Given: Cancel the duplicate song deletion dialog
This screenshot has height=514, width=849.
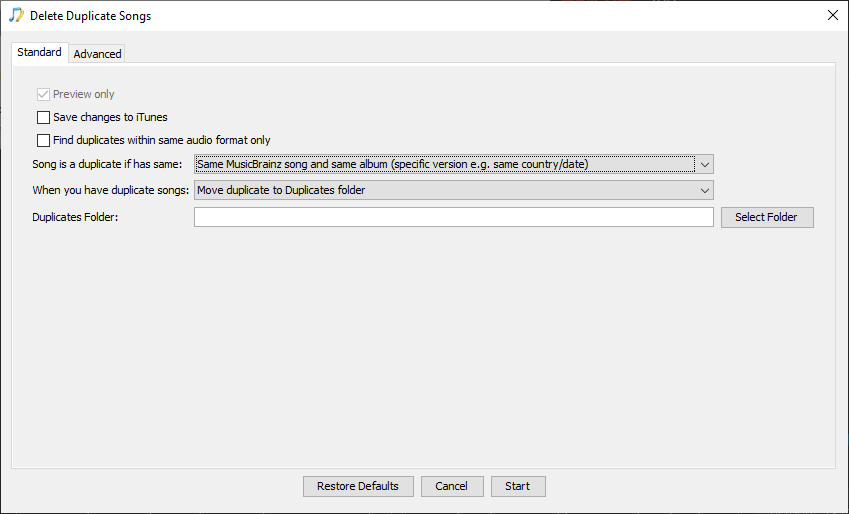Looking at the screenshot, I should click(452, 486).
